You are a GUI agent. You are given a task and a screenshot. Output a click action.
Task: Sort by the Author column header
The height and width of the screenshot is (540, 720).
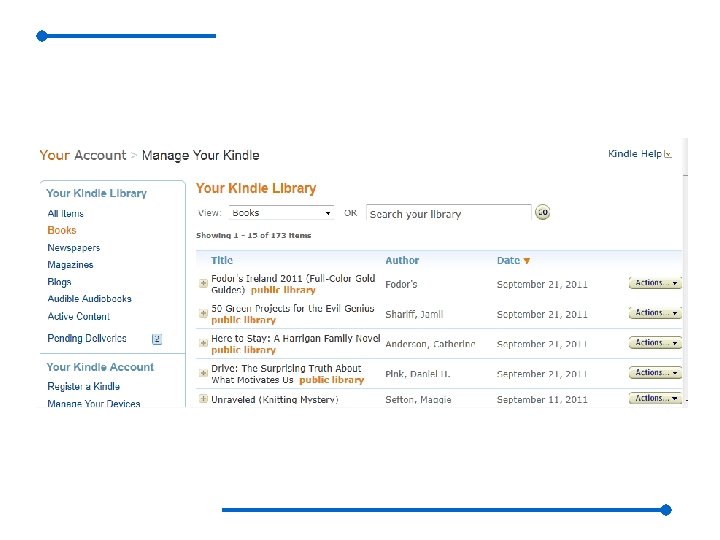click(402, 260)
